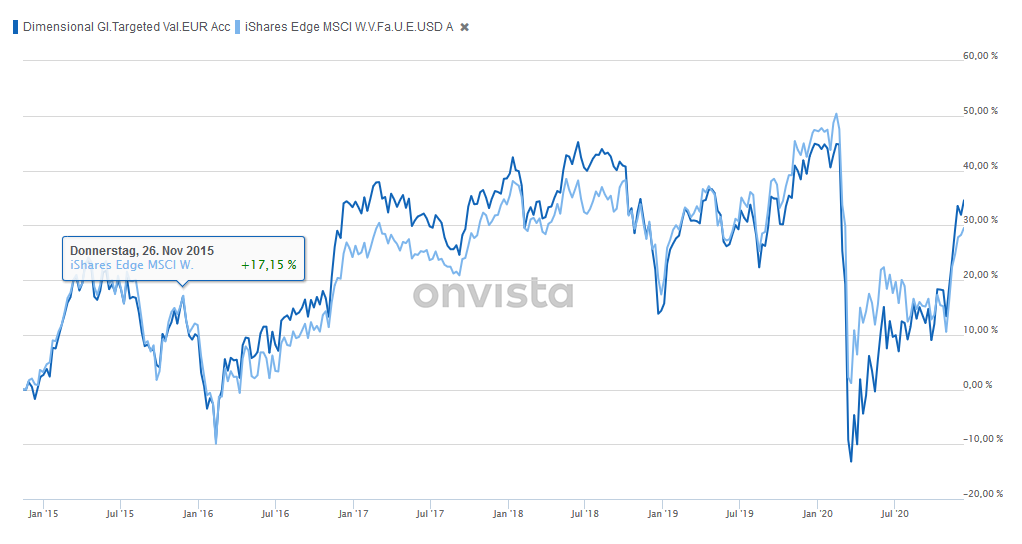Click the Jan '20 x-axis label
Viewport: 1022px width, 544px height.
tap(817, 514)
